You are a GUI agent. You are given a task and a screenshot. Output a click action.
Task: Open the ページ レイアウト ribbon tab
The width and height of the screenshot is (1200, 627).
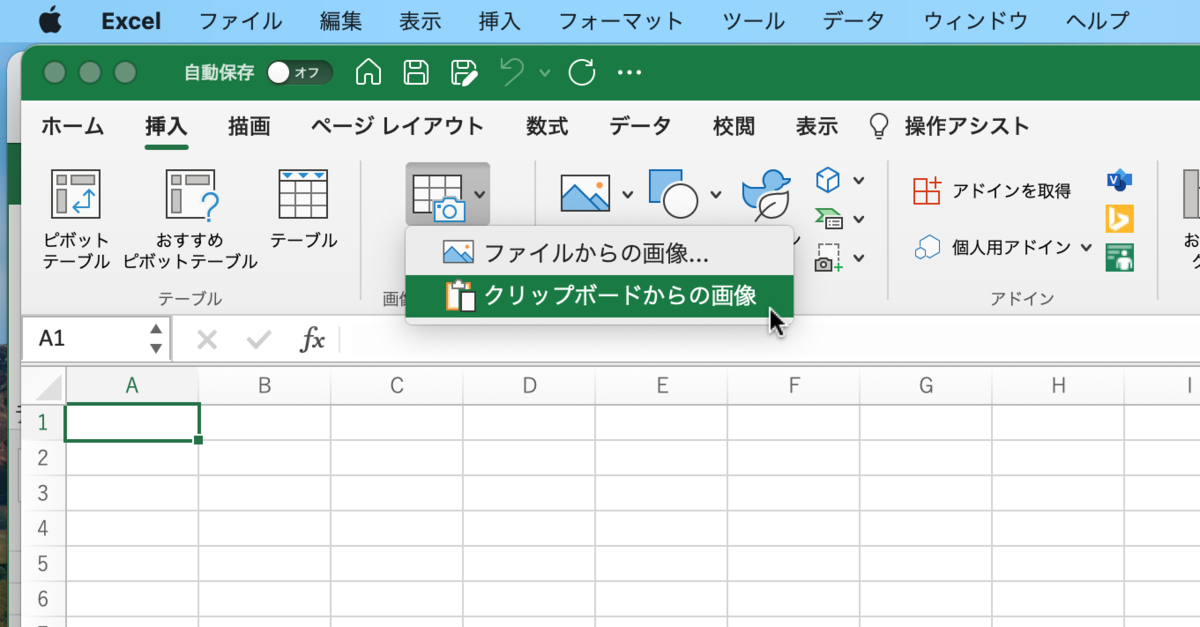[x=397, y=126]
